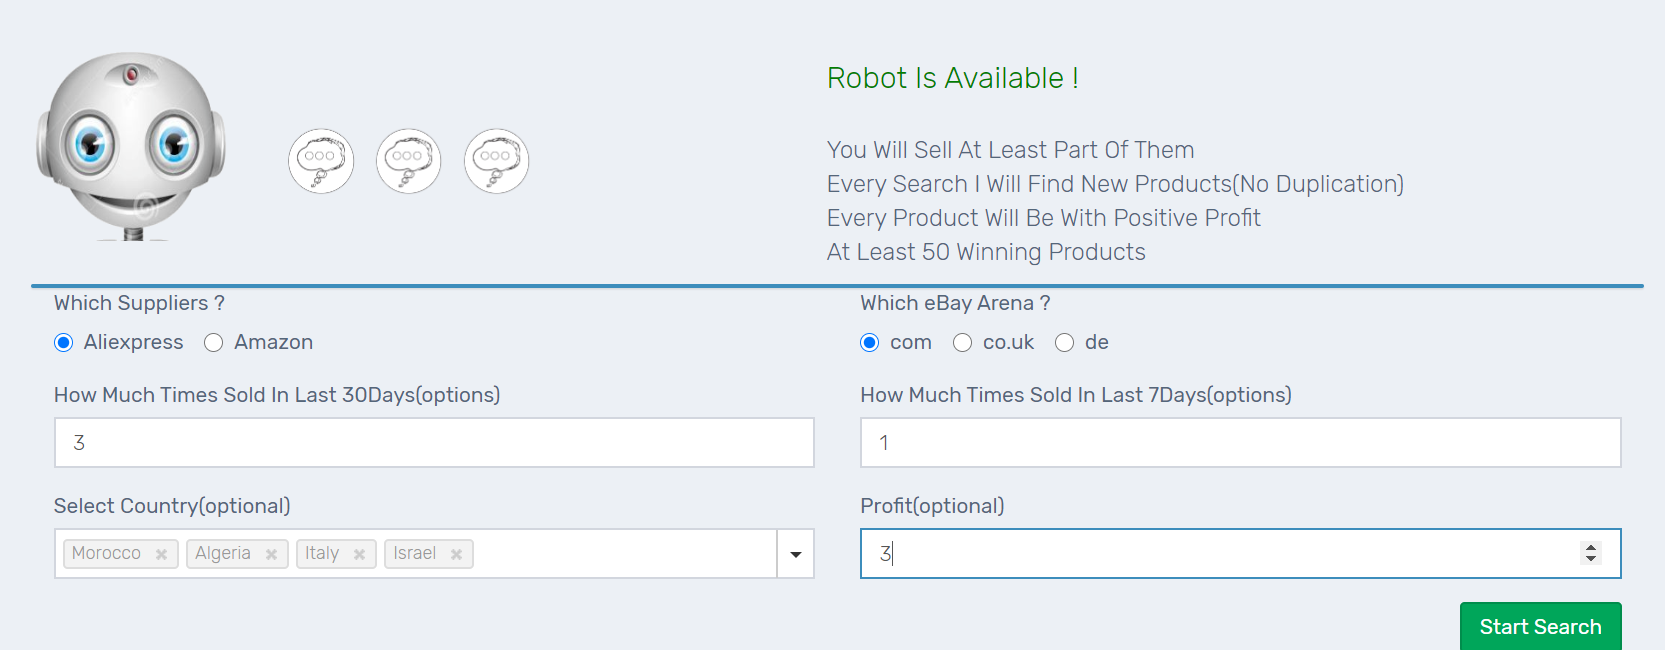Decrease the Profit value with down arrow
Screen dimensions: 1665x650
[x=1591, y=558]
